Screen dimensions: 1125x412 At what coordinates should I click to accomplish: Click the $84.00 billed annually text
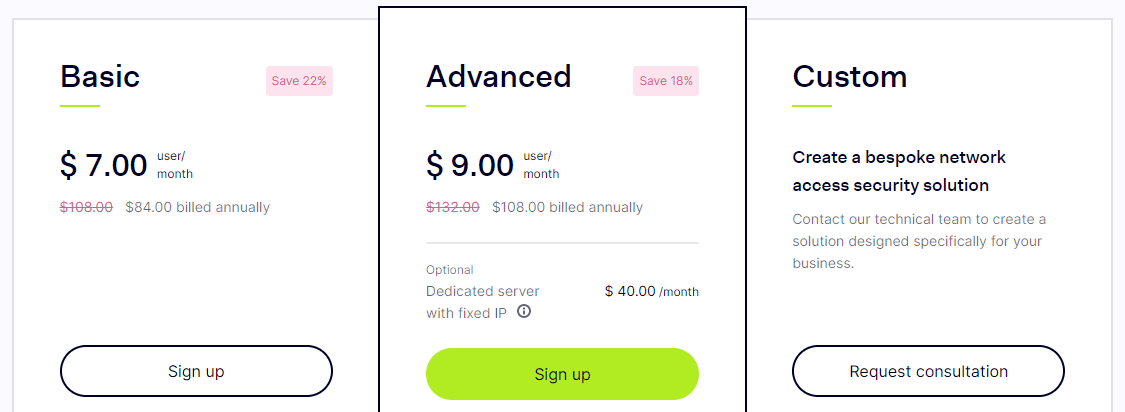coord(197,207)
